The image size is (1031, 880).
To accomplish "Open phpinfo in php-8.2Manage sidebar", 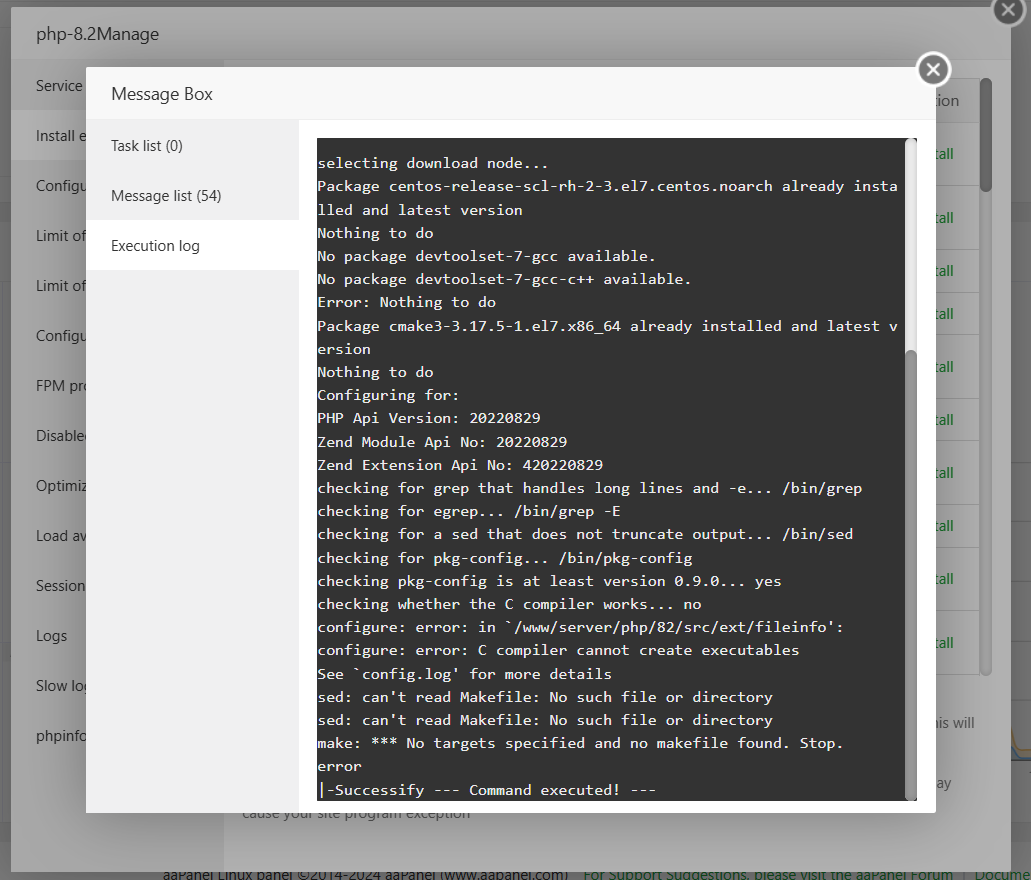I will click(x=60, y=735).
